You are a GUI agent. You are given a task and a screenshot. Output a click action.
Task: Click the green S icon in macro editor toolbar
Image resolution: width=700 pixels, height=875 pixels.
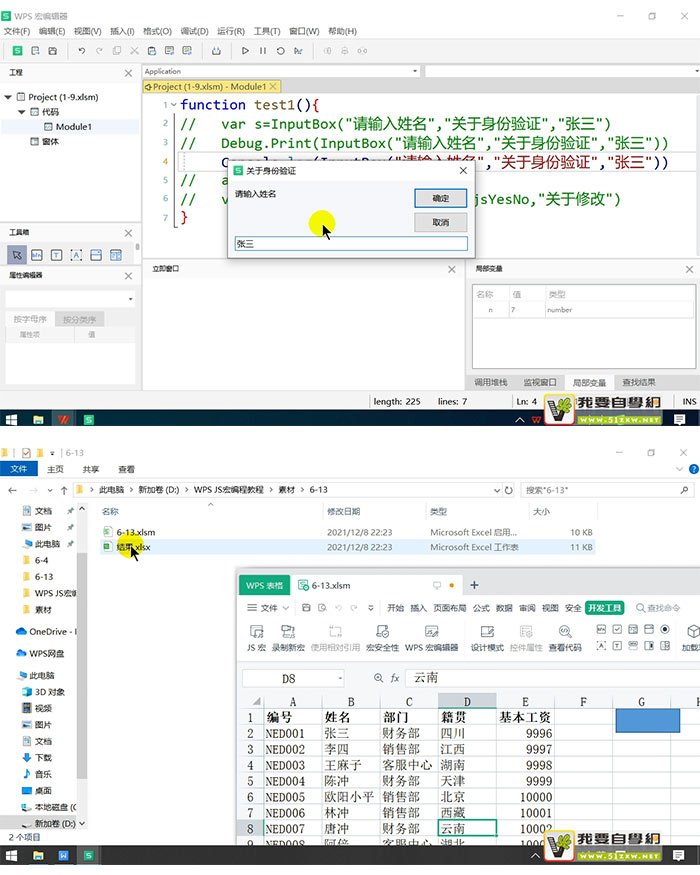click(17, 51)
